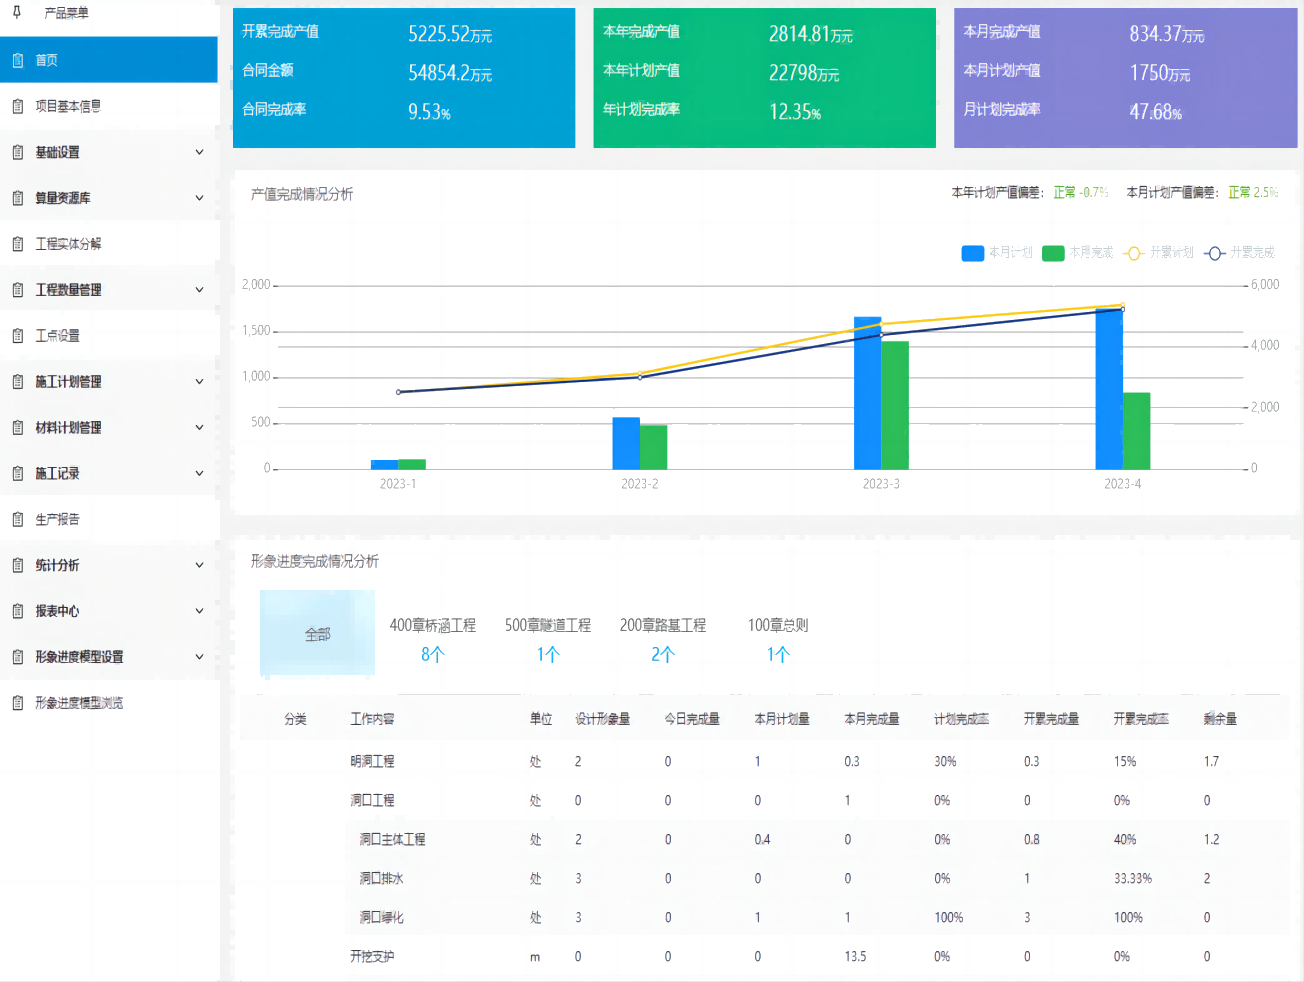Click the icon beside 工程实体分解
The height and width of the screenshot is (982, 1304).
coord(18,244)
